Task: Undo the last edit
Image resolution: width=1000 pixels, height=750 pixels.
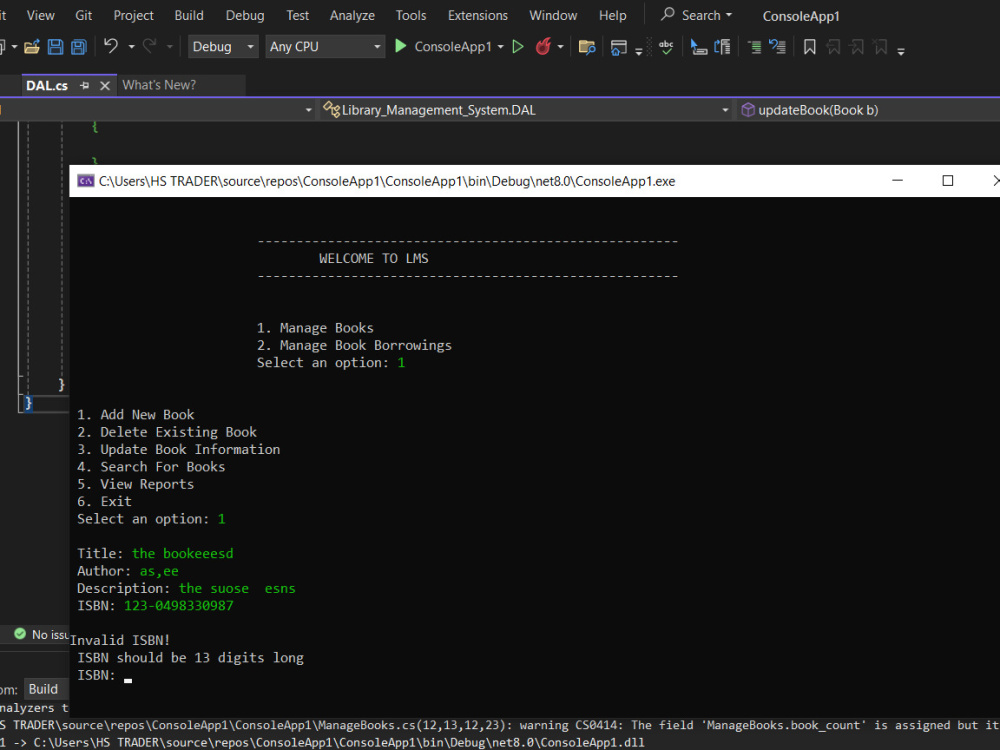Action: (x=110, y=46)
